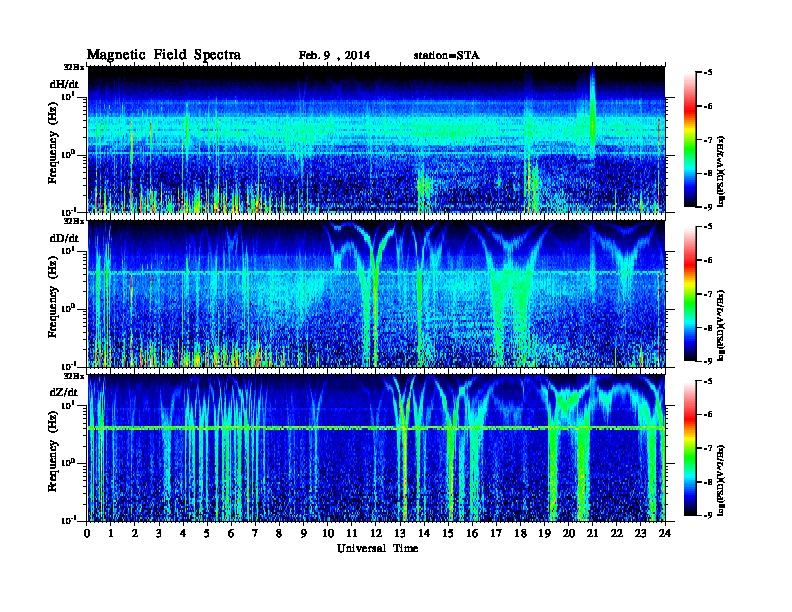Click the dD/dt spectrogram plot
Image resolution: width=792 pixels, height=612 pixels.
pyautogui.click(x=376, y=293)
